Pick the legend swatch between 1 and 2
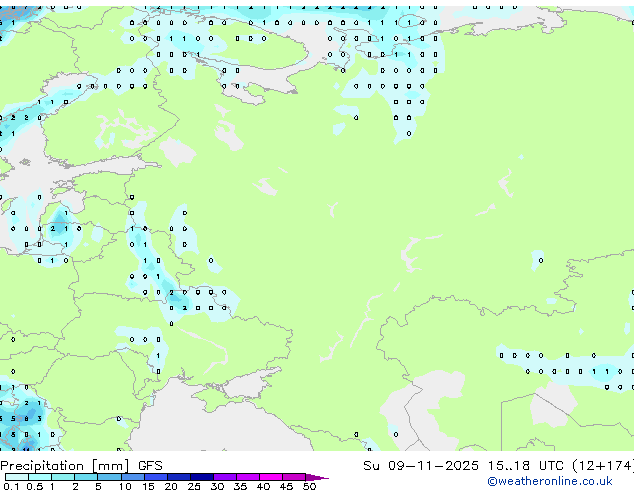This screenshot has height=490, width=634. coord(63,477)
